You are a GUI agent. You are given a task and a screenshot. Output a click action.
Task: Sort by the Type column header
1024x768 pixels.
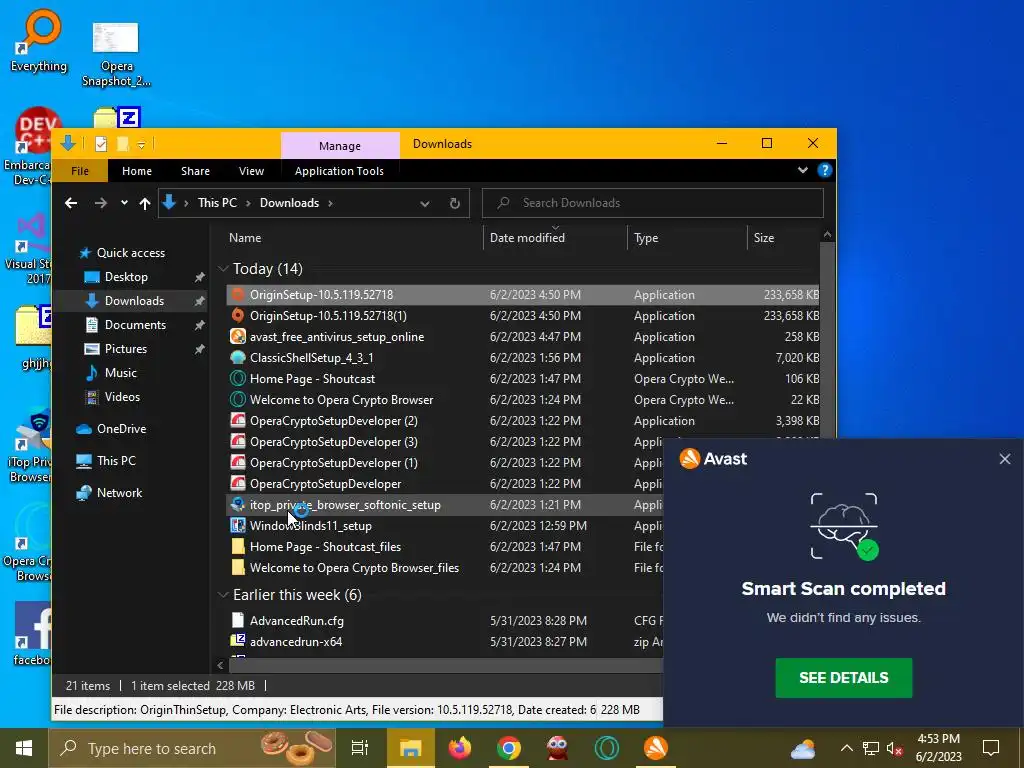[646, 238]
